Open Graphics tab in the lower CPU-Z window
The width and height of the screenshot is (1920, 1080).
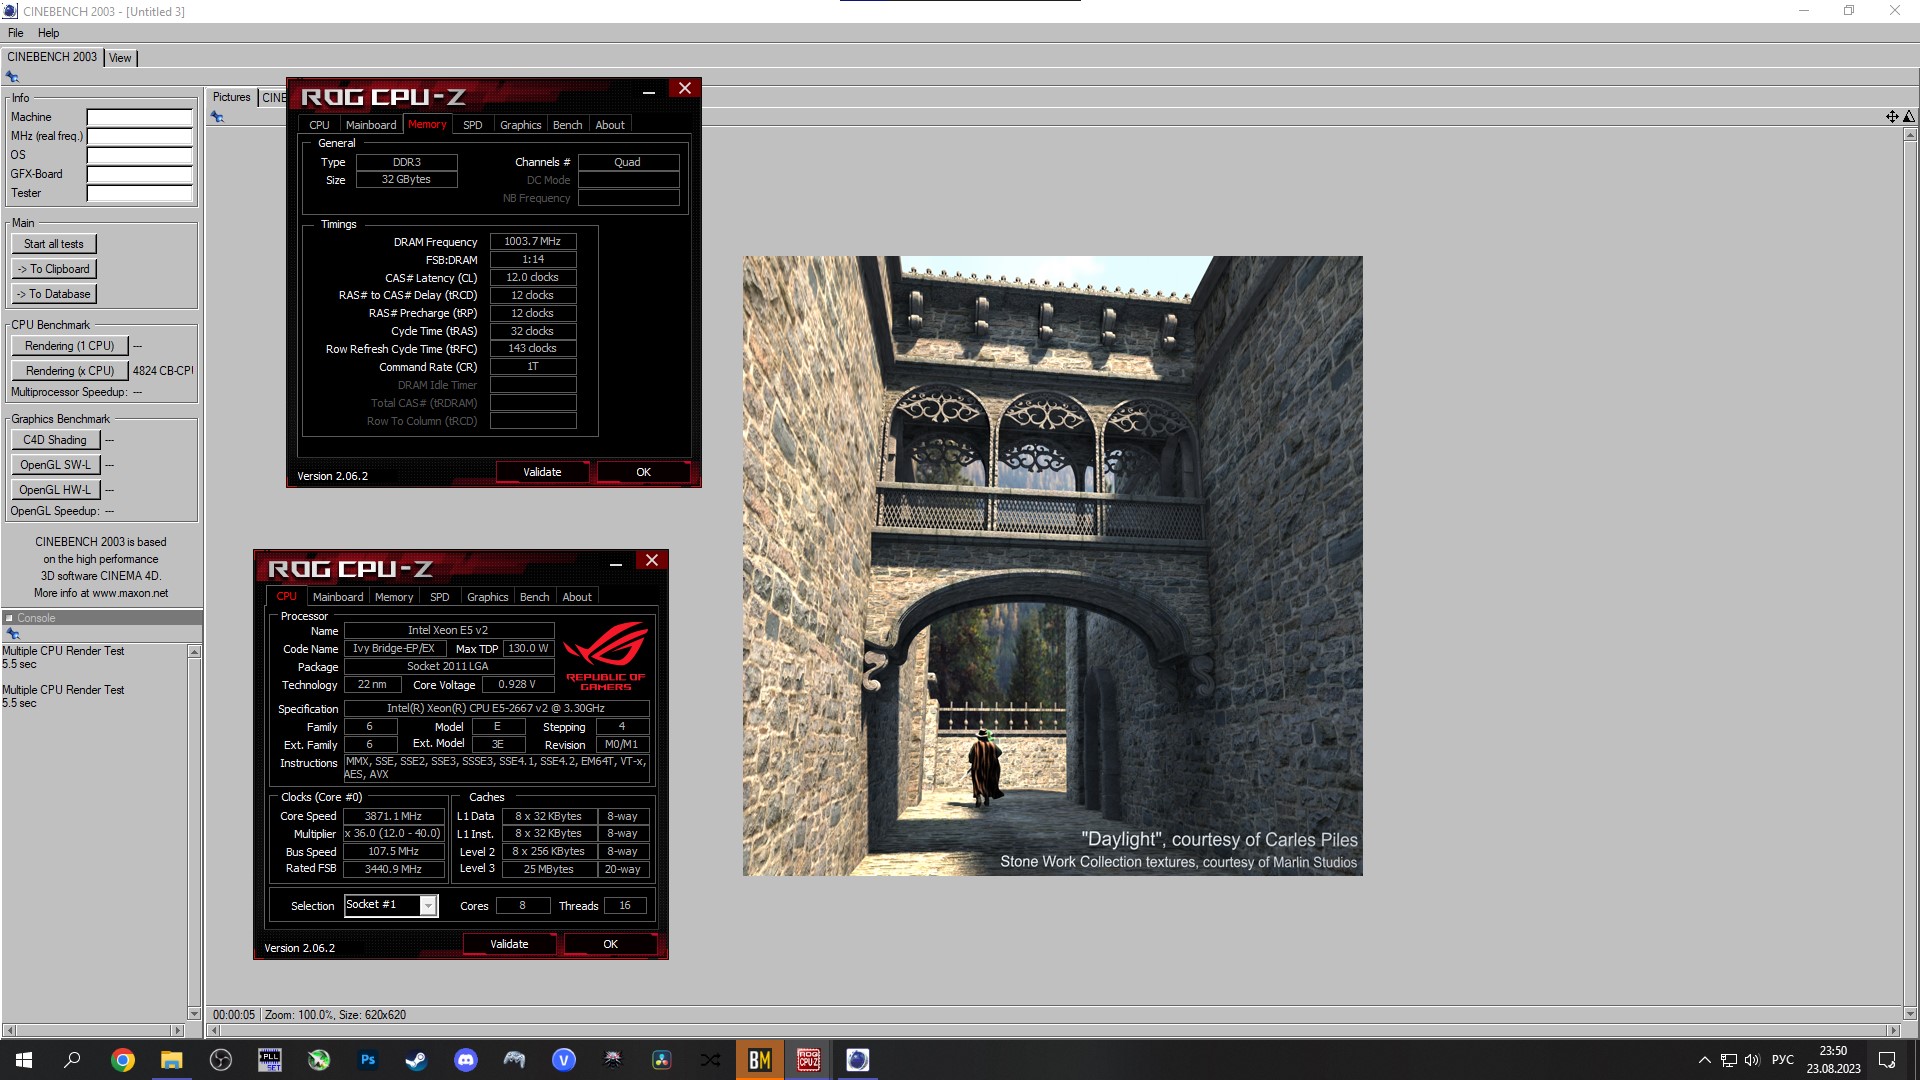point(487,597)
